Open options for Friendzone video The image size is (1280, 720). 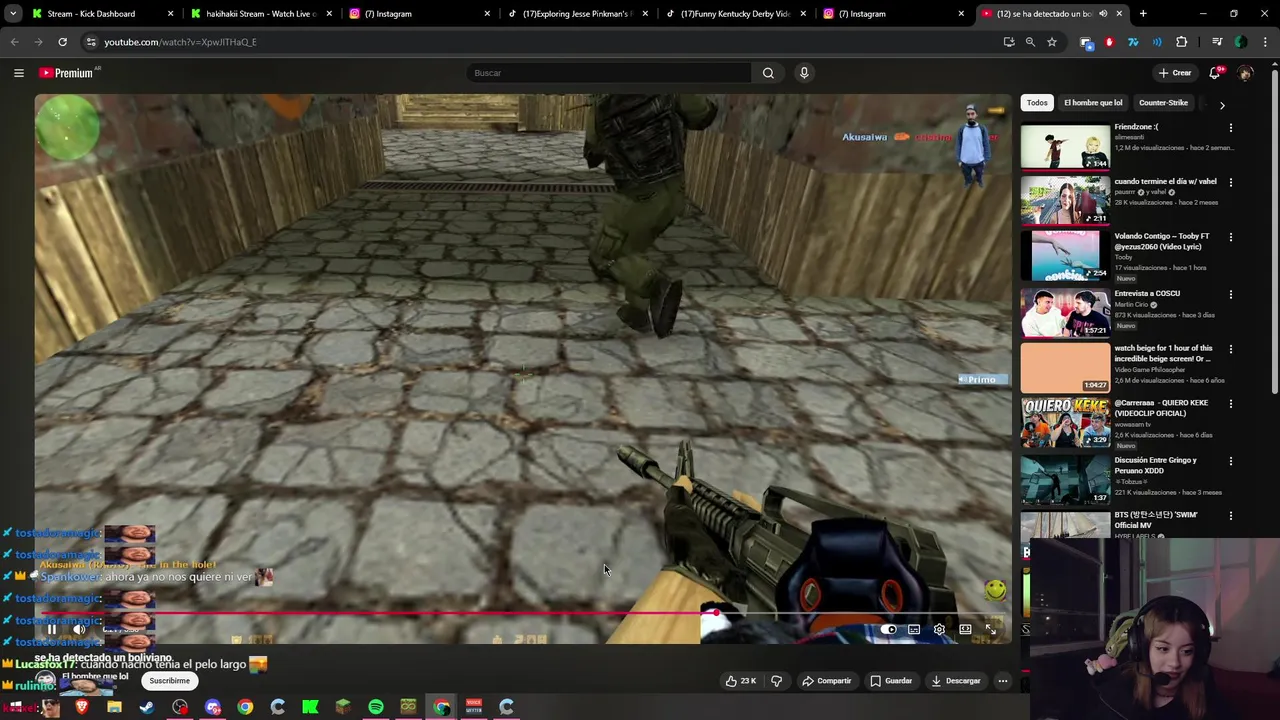[x=1231, y=128]
